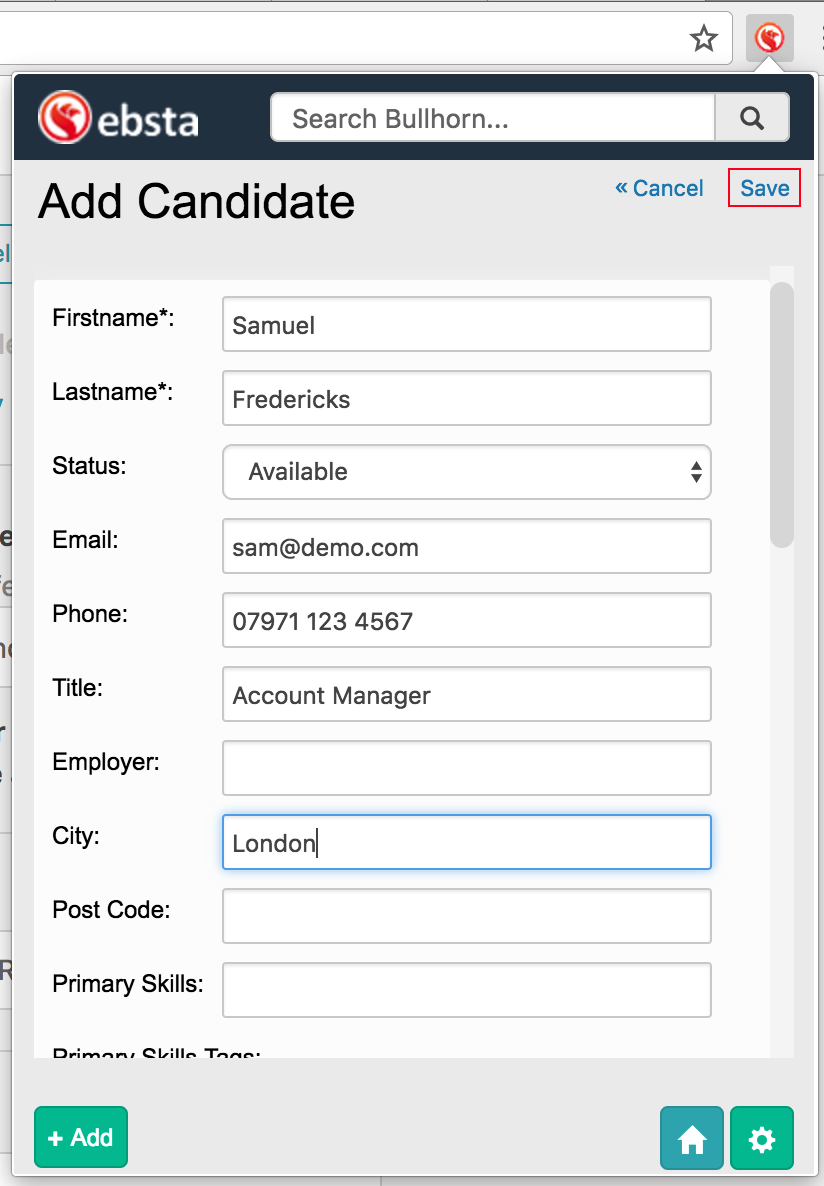Viewport: 824px width, 1186px height.
Task: Click the empty Employer field
Action: pyautogui.click(x=466, y=768)
